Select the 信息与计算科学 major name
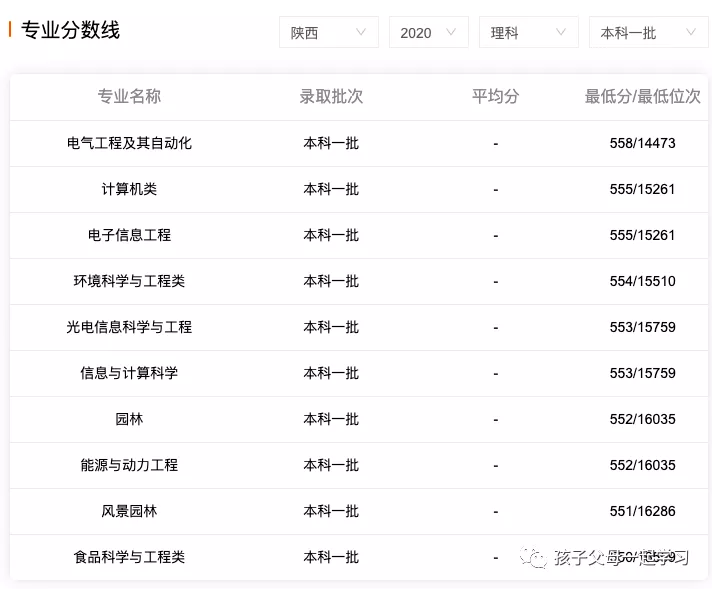 129,373
